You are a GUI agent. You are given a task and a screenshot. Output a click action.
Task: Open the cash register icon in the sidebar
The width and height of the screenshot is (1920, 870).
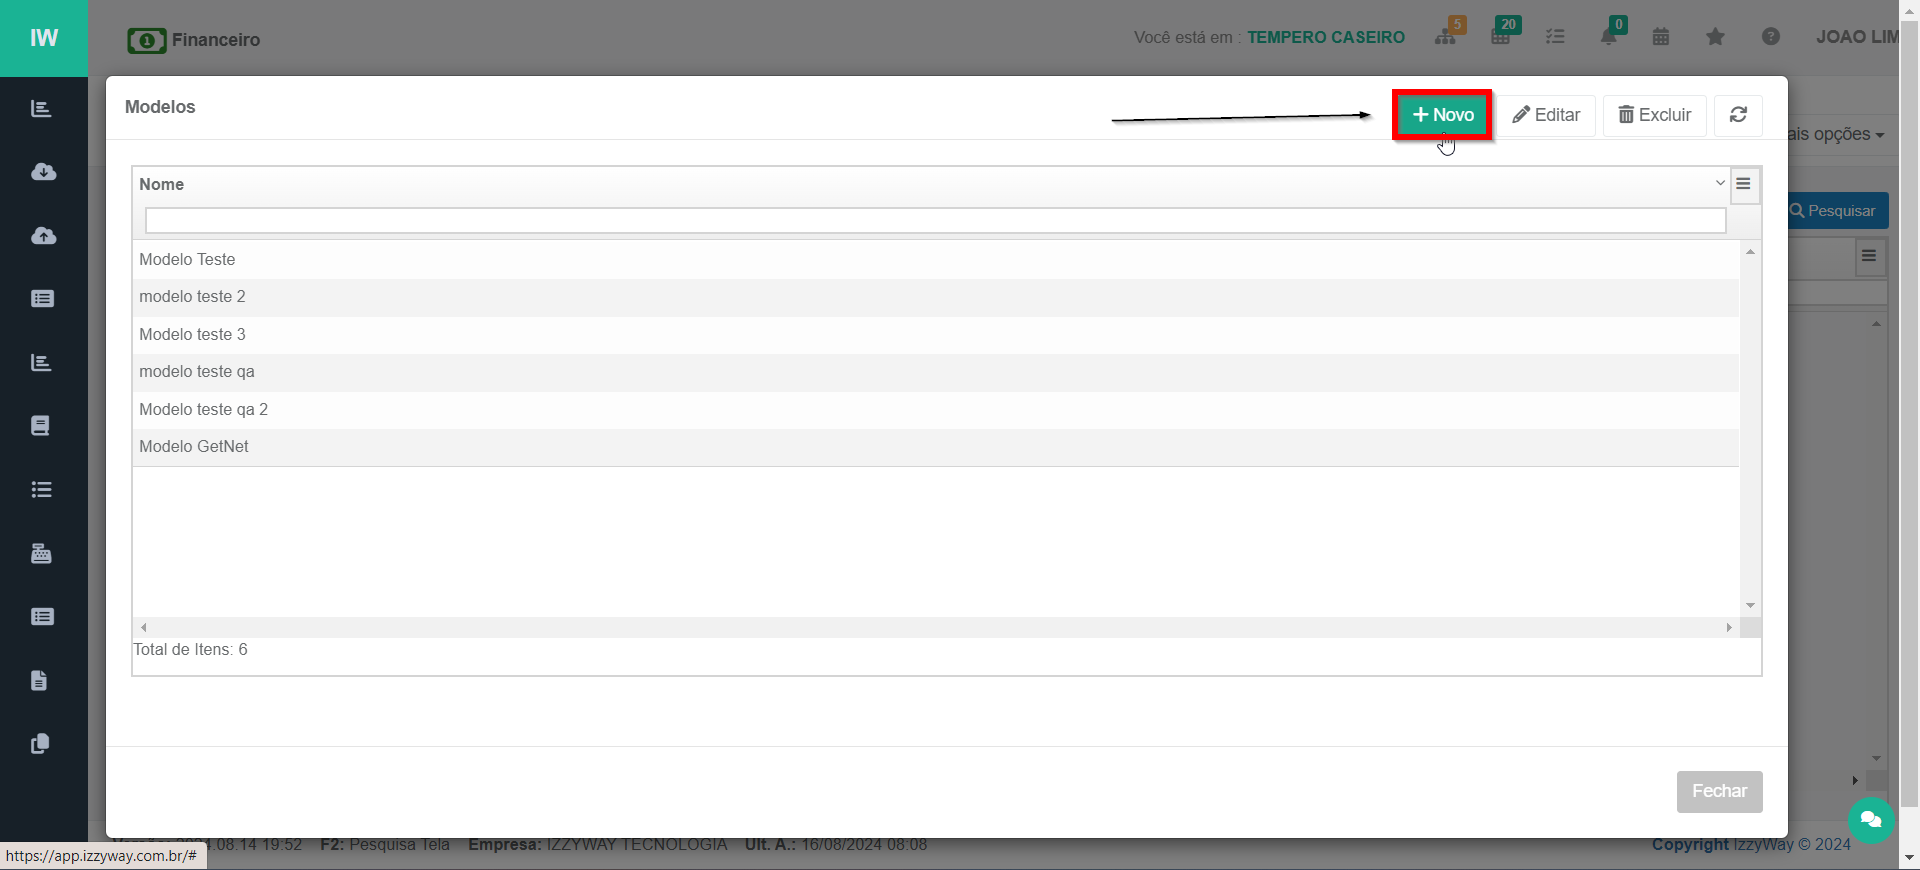click(41, 553)
